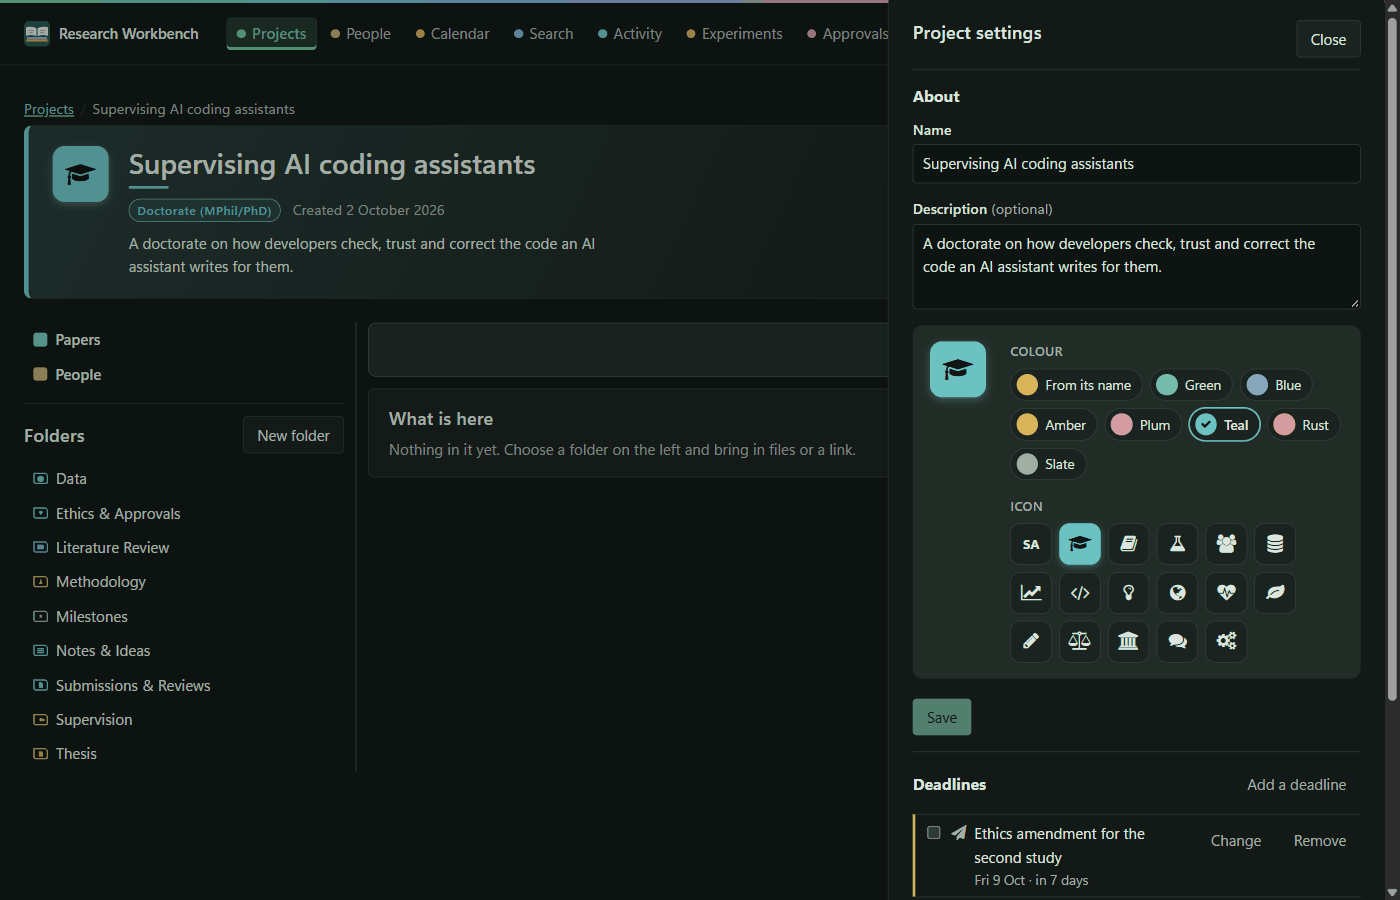The image size is (1400, 900).
Task: Tick the Ethics amendment deadline checkbox
Action: coord(934,833)
